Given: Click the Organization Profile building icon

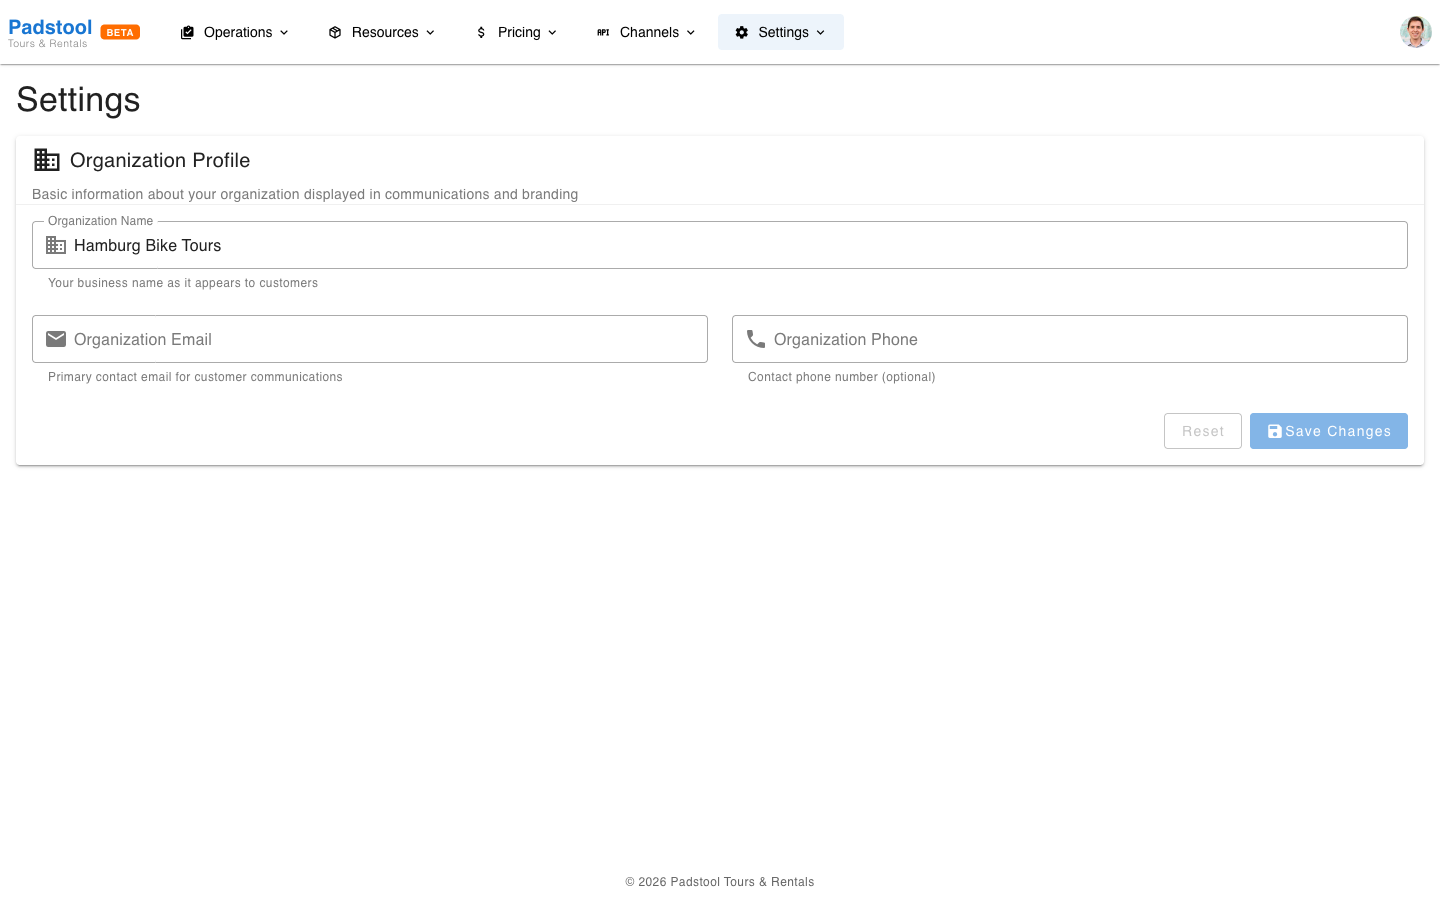Looking at the screenshot, I should click(x=47, y=160).
